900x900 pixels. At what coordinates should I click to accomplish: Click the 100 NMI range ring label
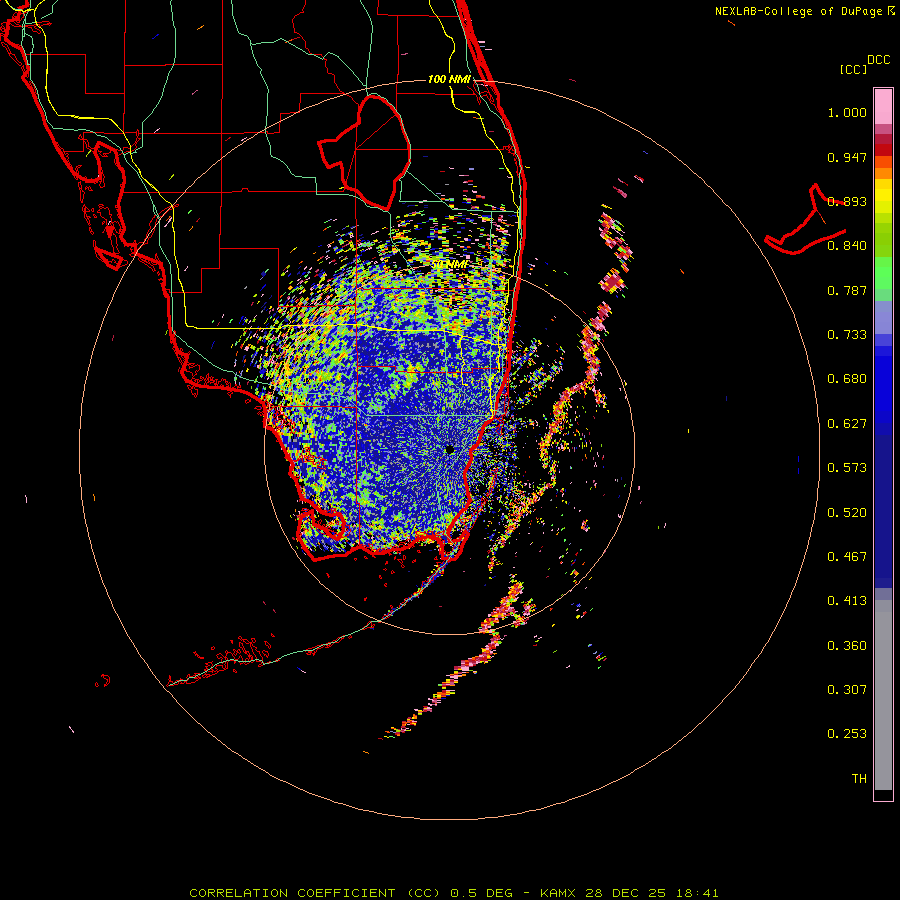point(449,79)
